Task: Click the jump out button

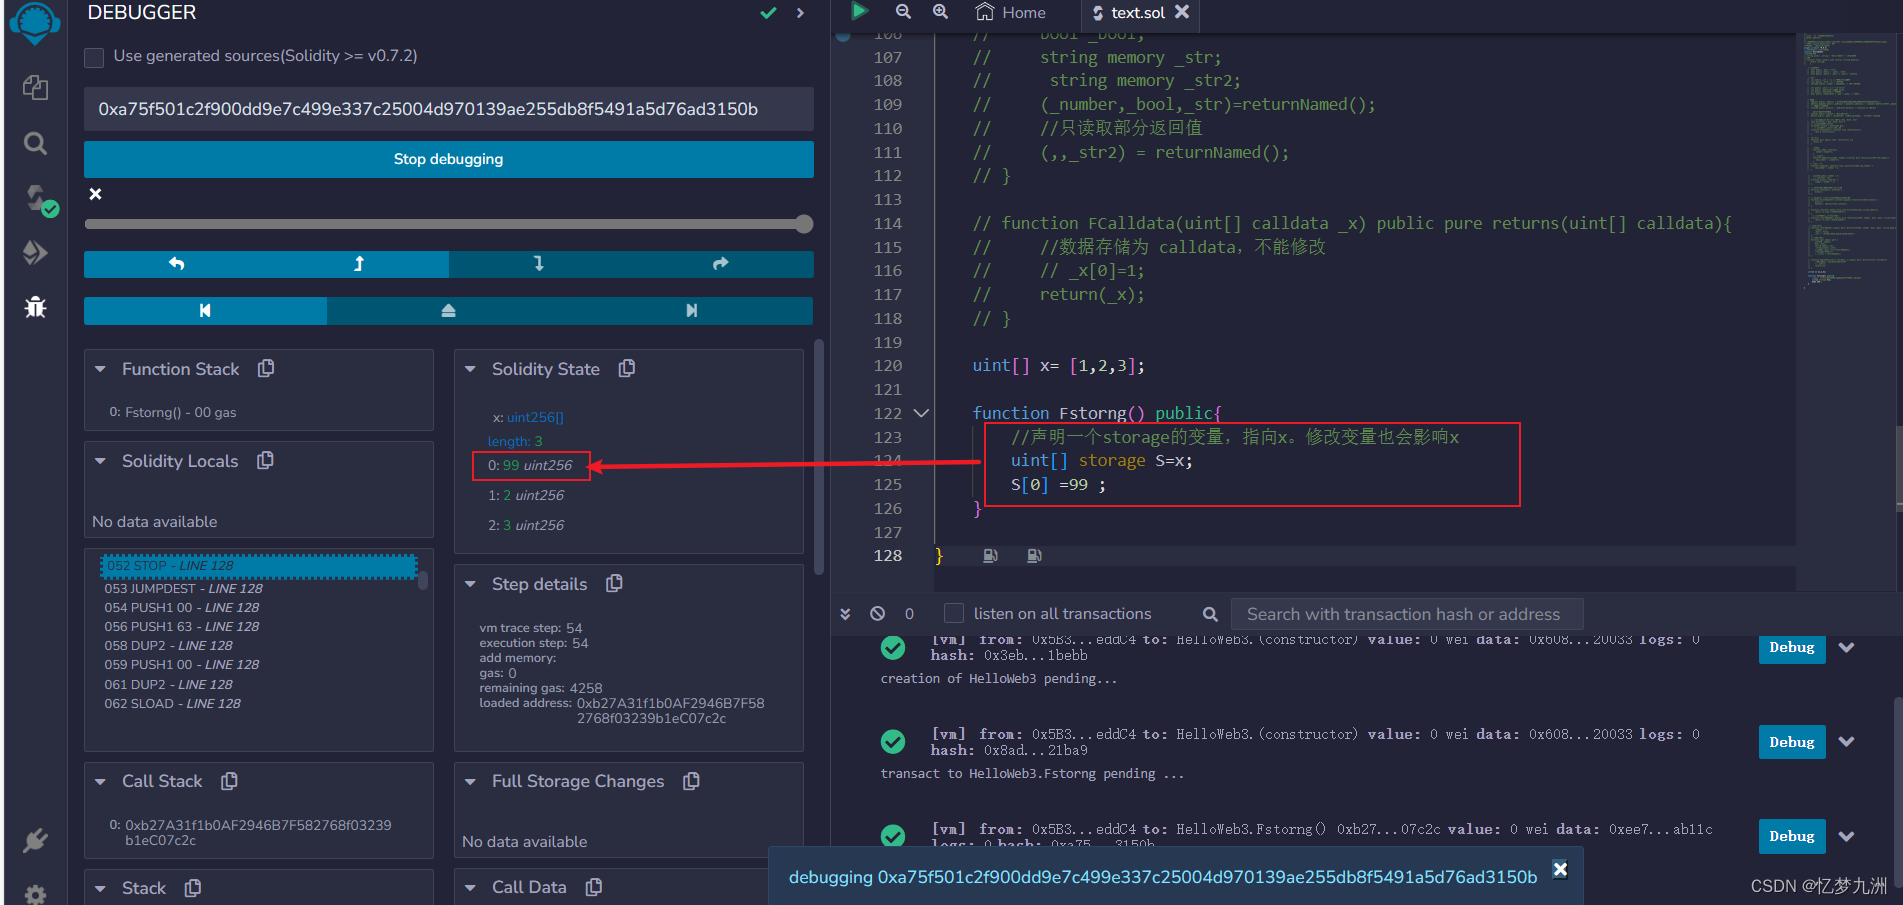Action: coord(448,311)
